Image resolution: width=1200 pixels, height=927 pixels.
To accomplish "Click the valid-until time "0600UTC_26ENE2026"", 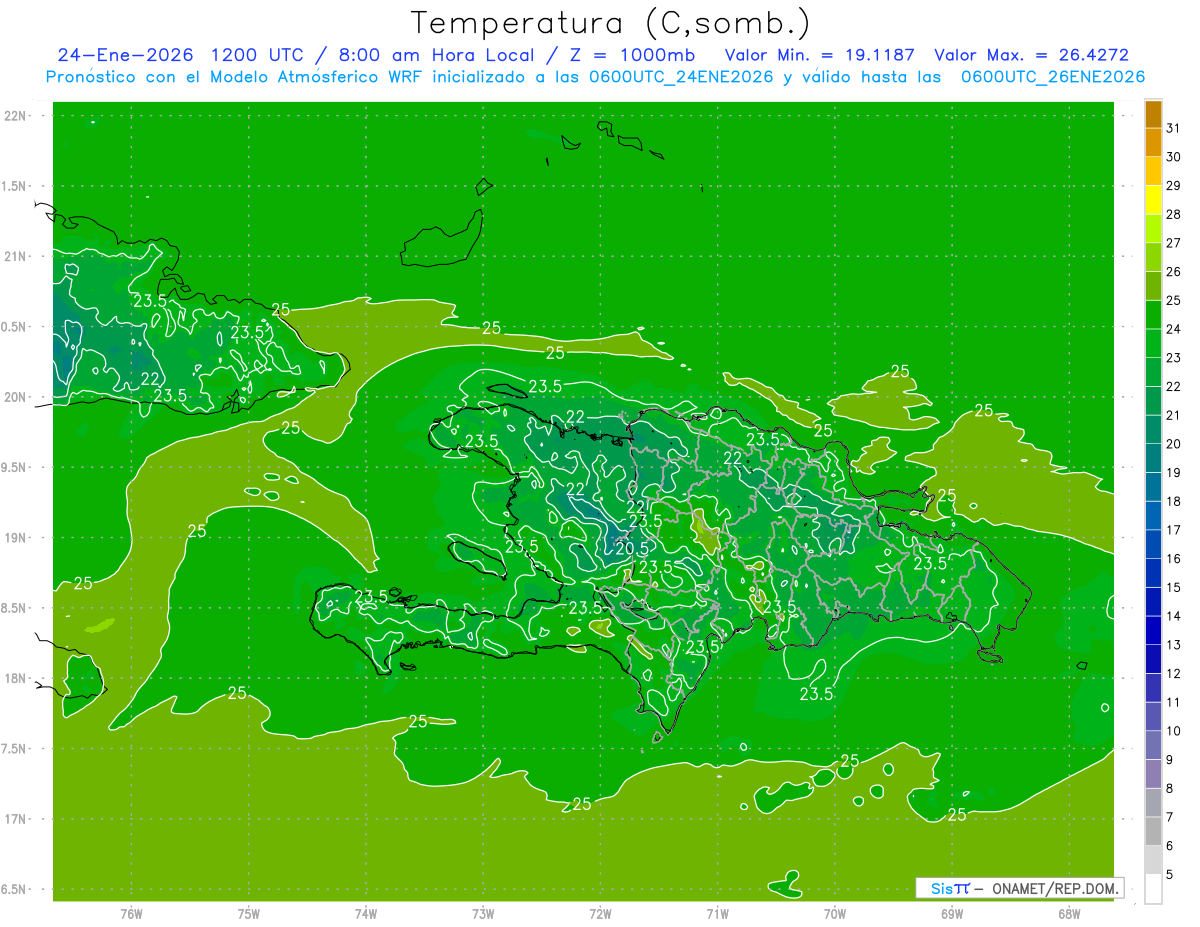I will point(1052,77).
